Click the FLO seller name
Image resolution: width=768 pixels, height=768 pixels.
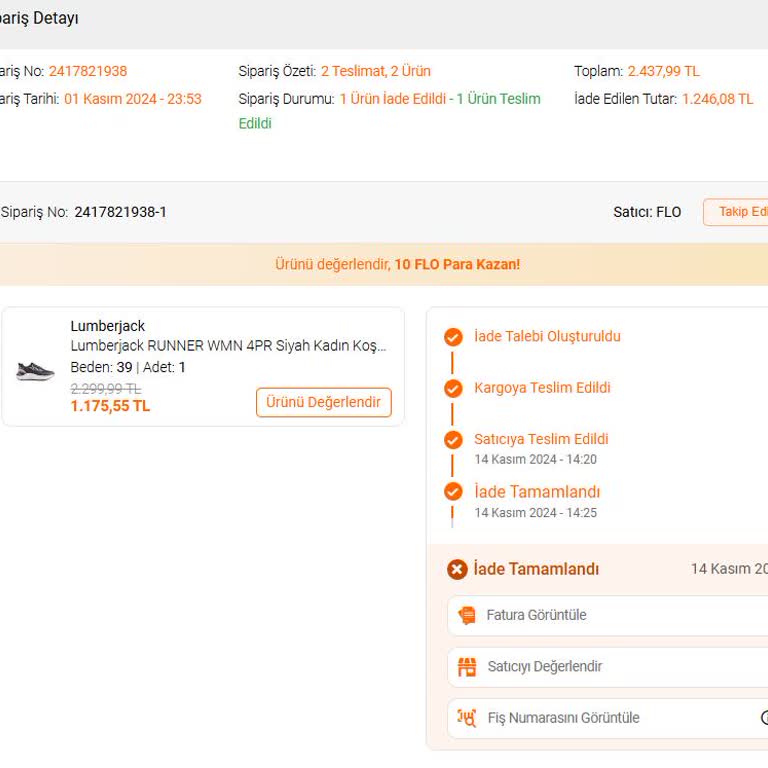[x=668, y=212]
